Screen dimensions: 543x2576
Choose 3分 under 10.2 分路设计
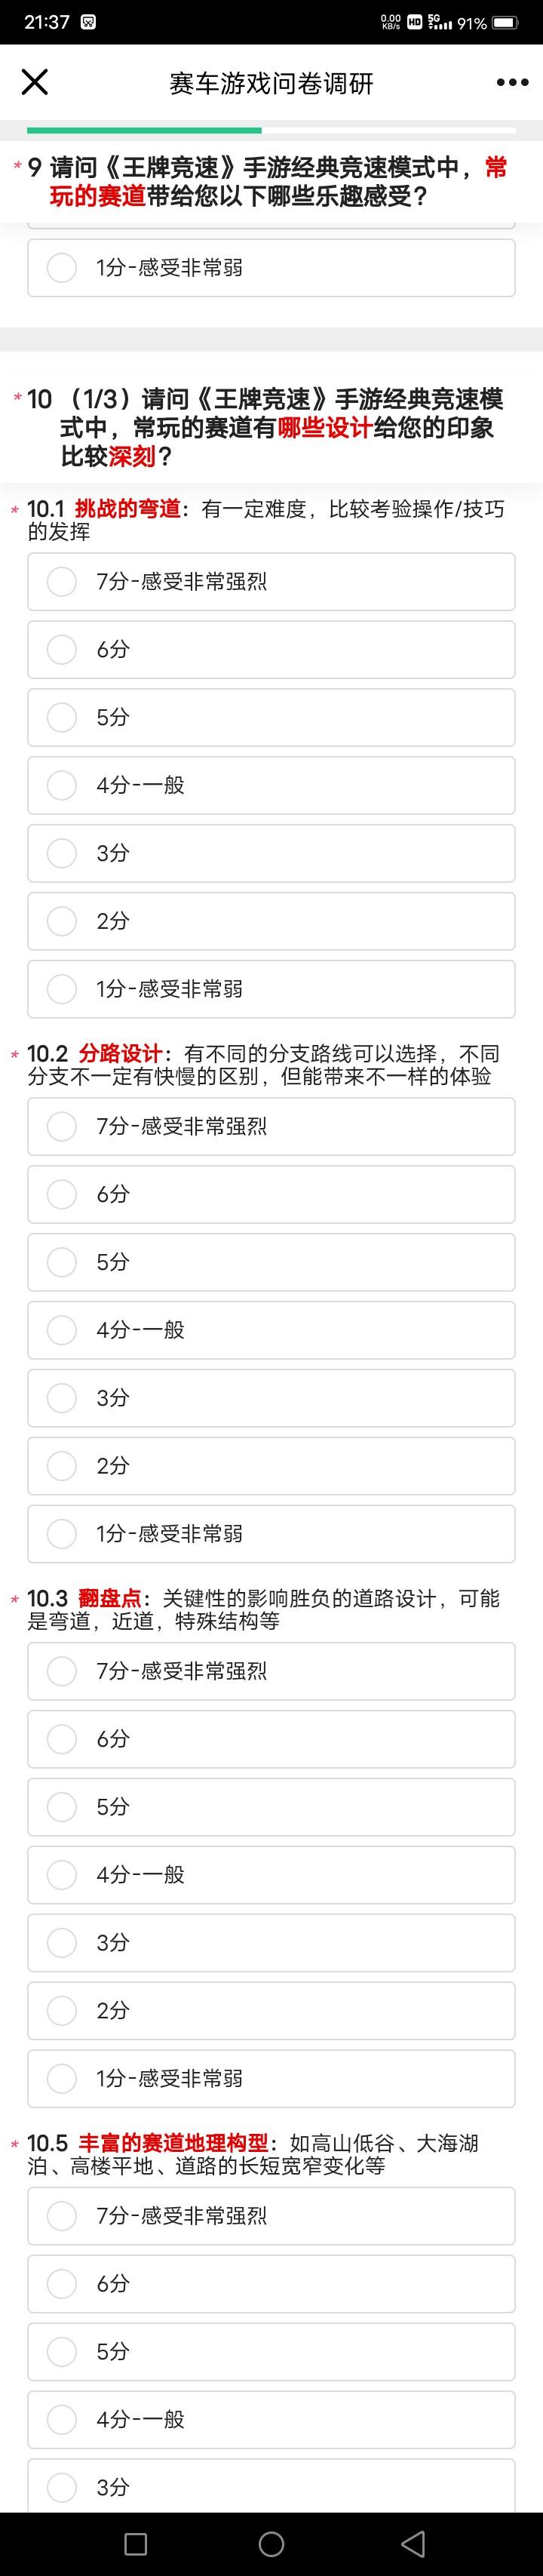point(271,1398)
